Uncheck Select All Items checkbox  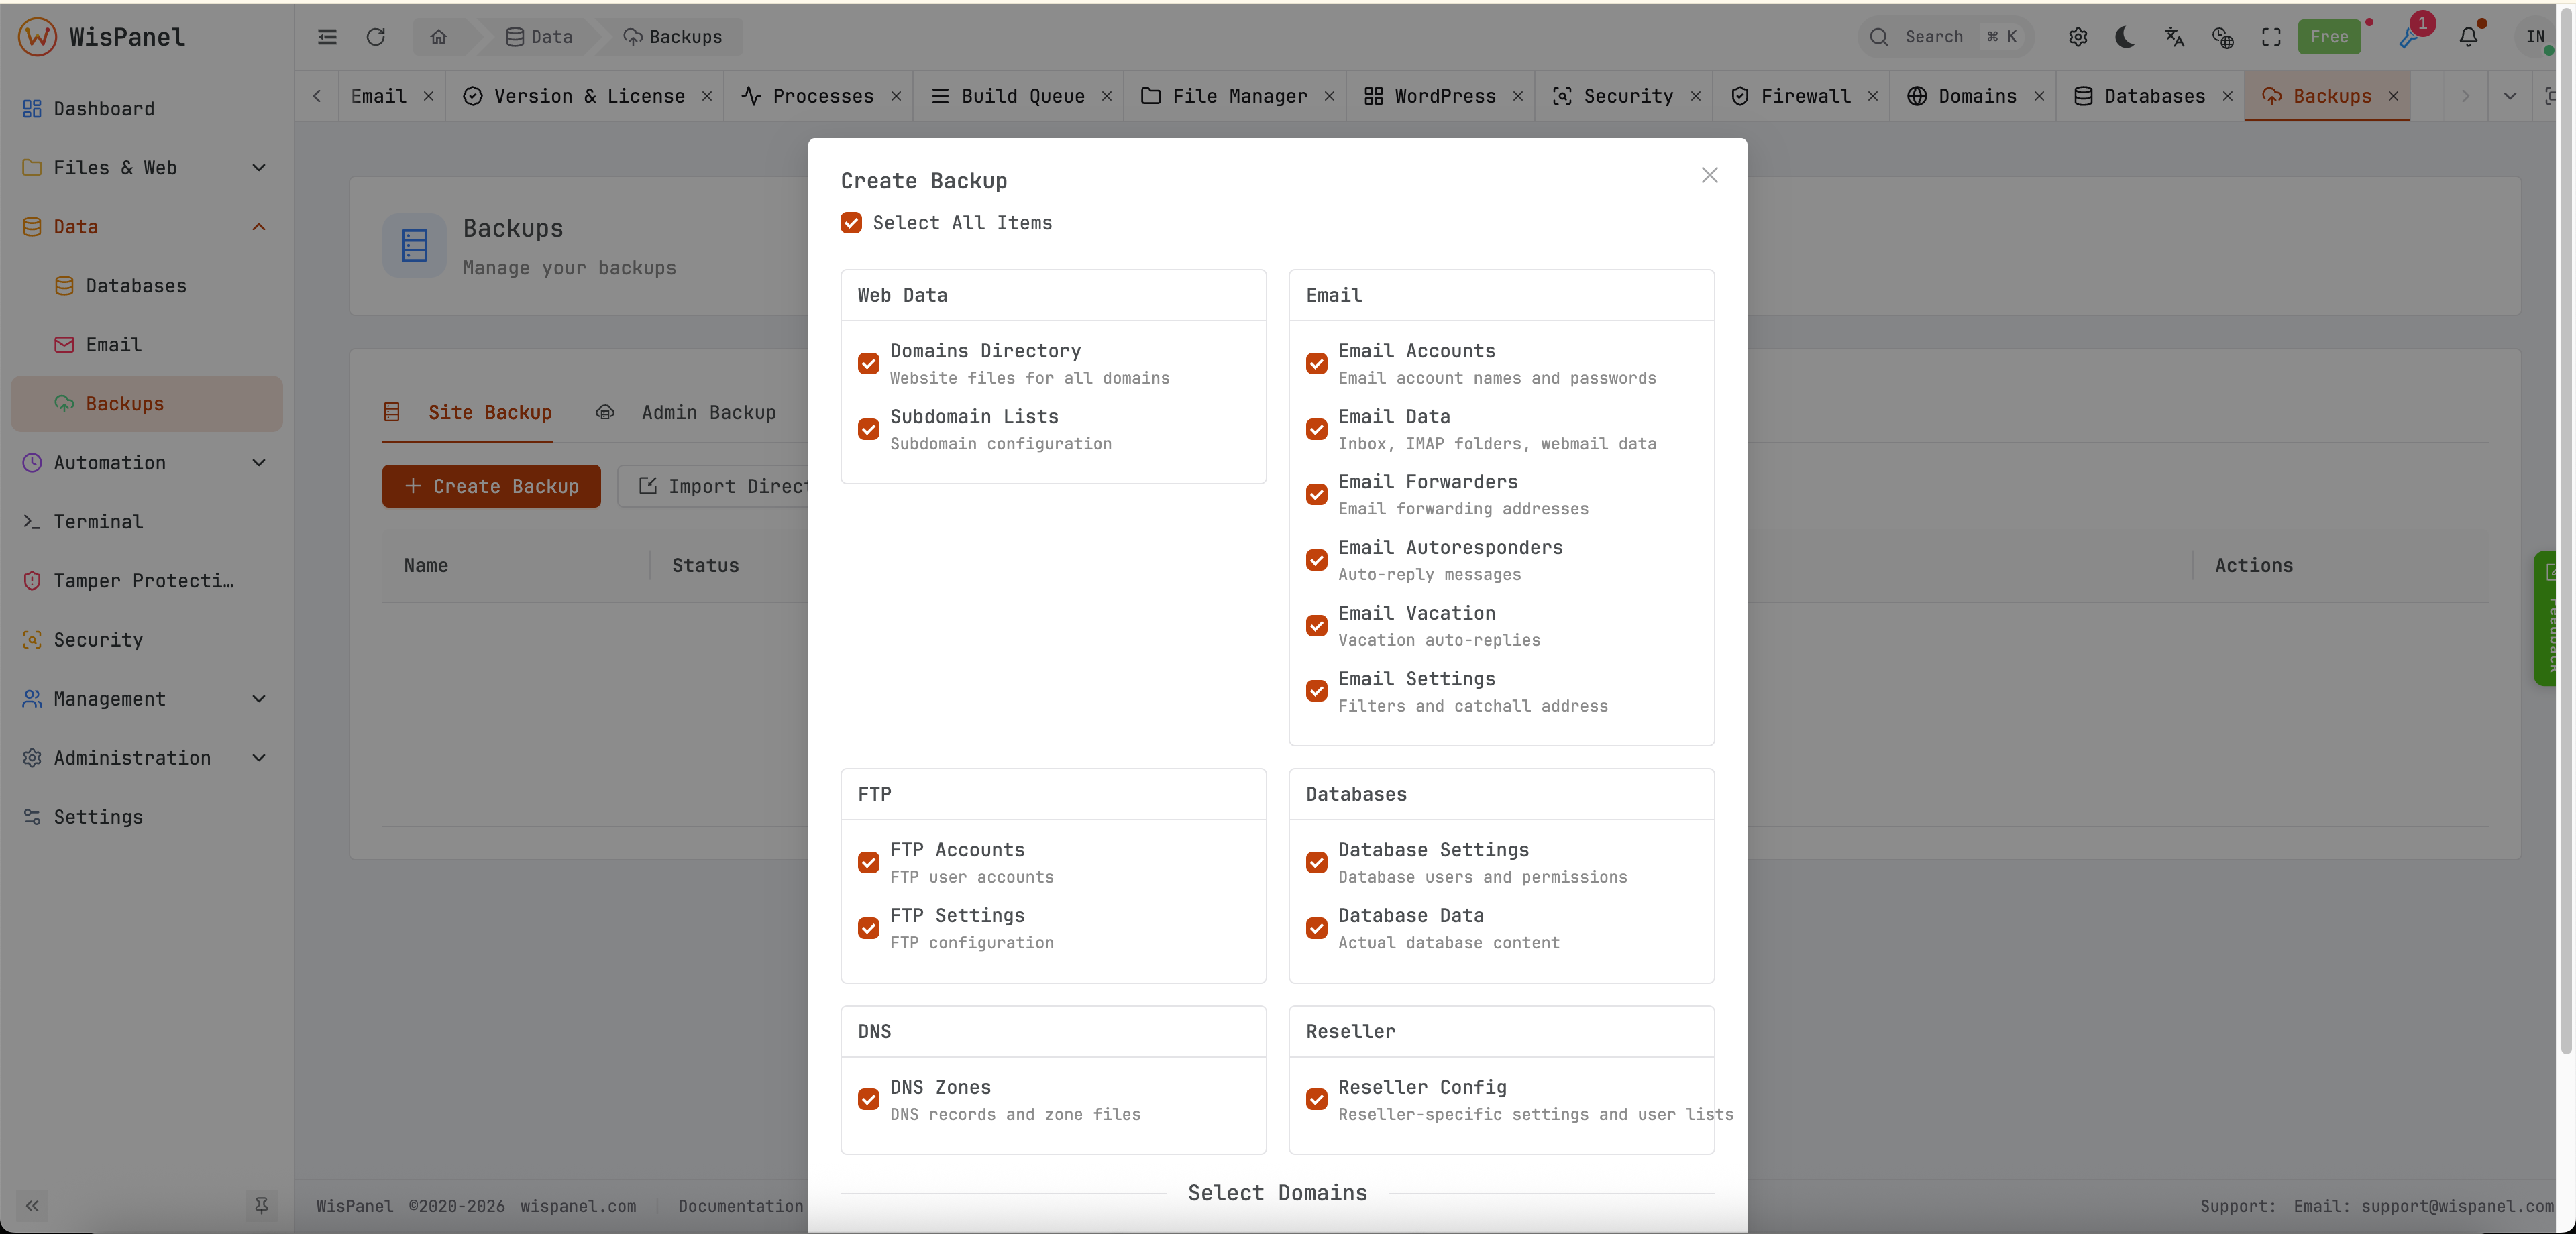pyautogui.click(x=851, y=223)
